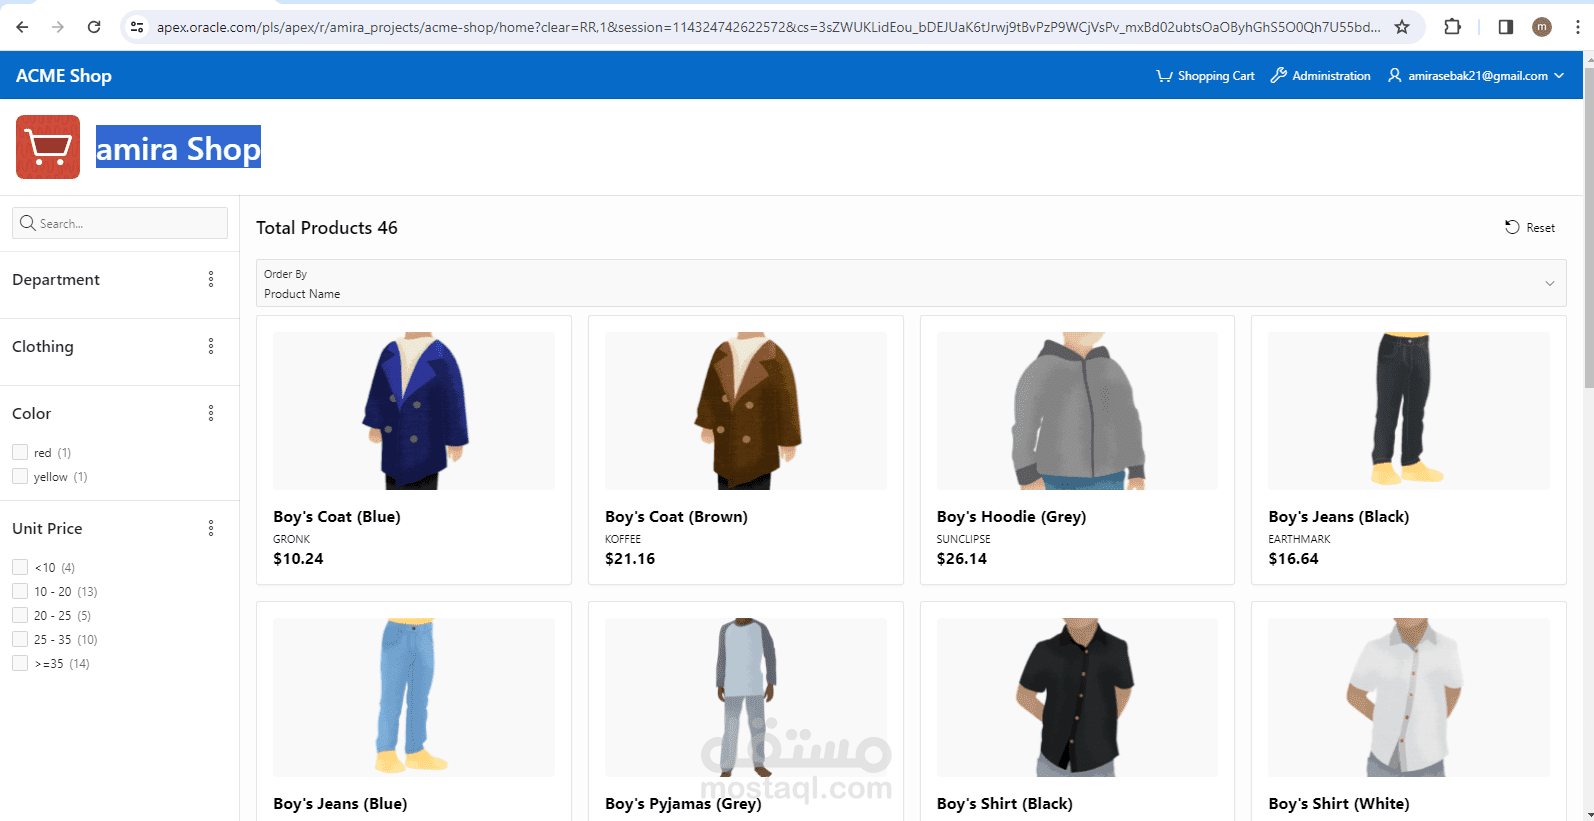Check the 10 - 20 price filter
1594x821 pixels.
click(20, 591)
